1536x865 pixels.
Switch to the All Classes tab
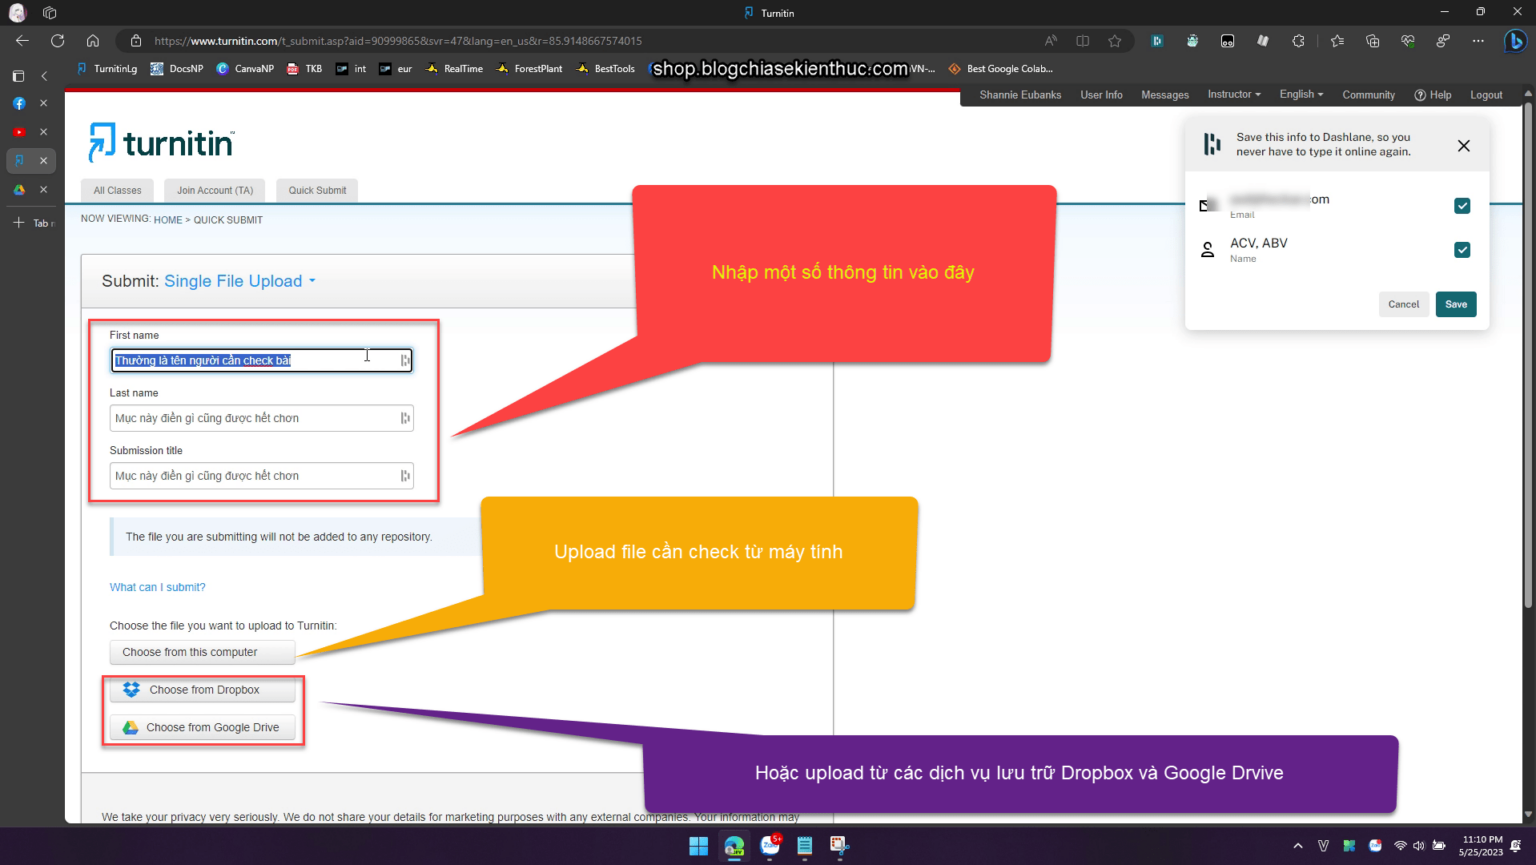[118, 190]
